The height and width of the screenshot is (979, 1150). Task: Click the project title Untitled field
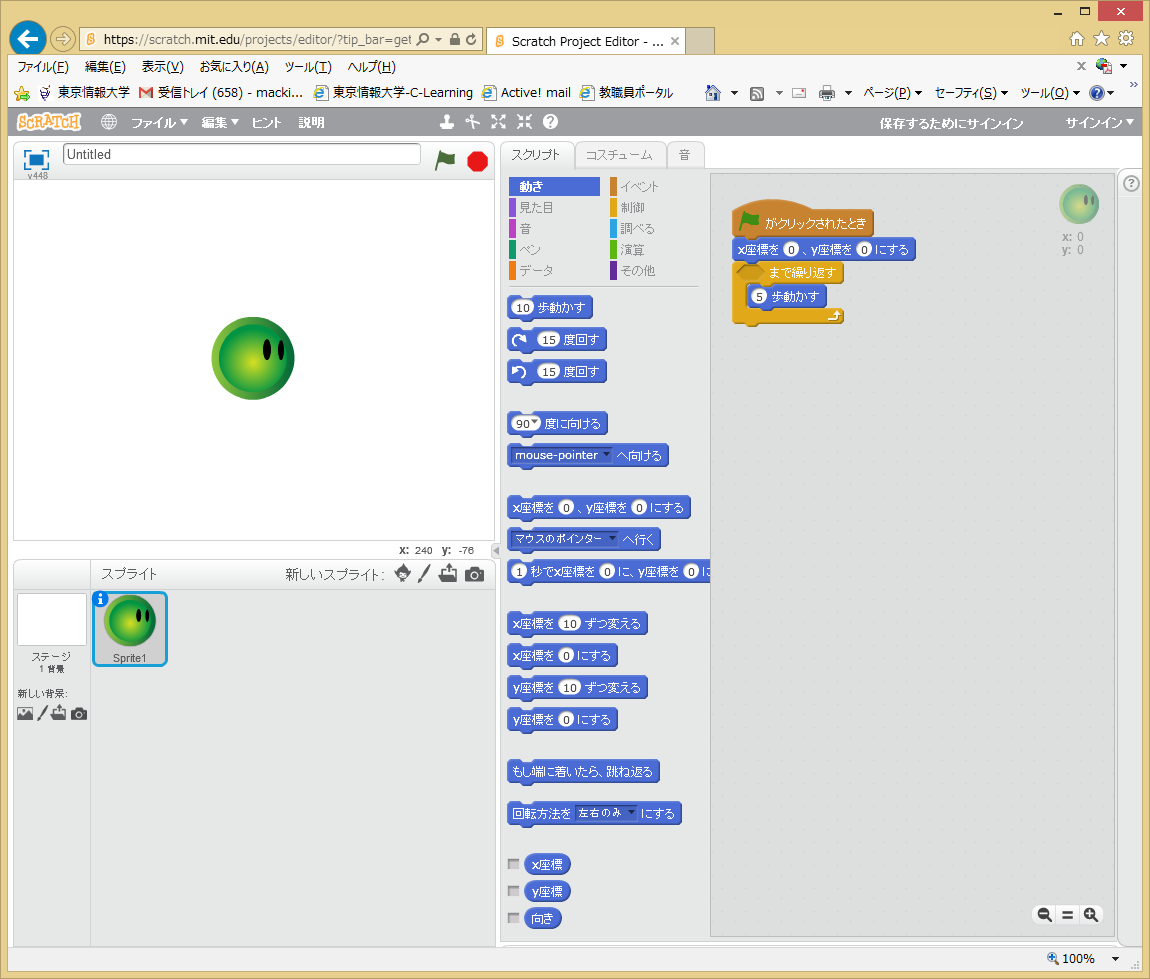pos(242,154)
